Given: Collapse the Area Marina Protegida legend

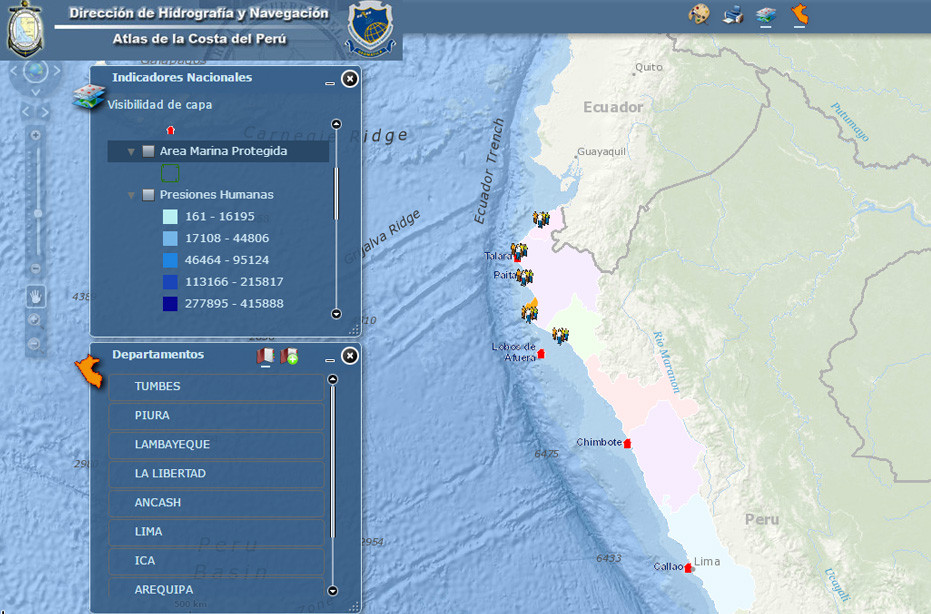Looking at the screenshot, I should [x=131, y=152].
